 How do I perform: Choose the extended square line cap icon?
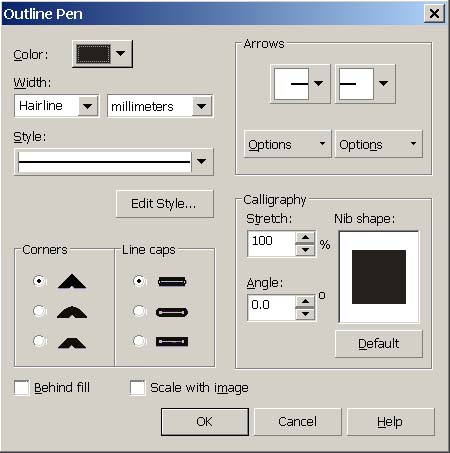[x=172, y=342]
